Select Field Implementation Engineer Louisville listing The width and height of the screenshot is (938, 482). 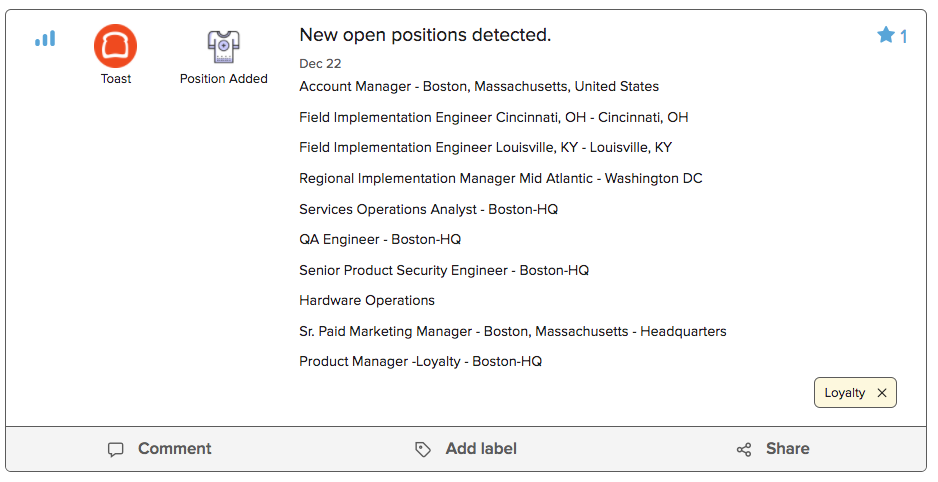[x=485, y=148]
